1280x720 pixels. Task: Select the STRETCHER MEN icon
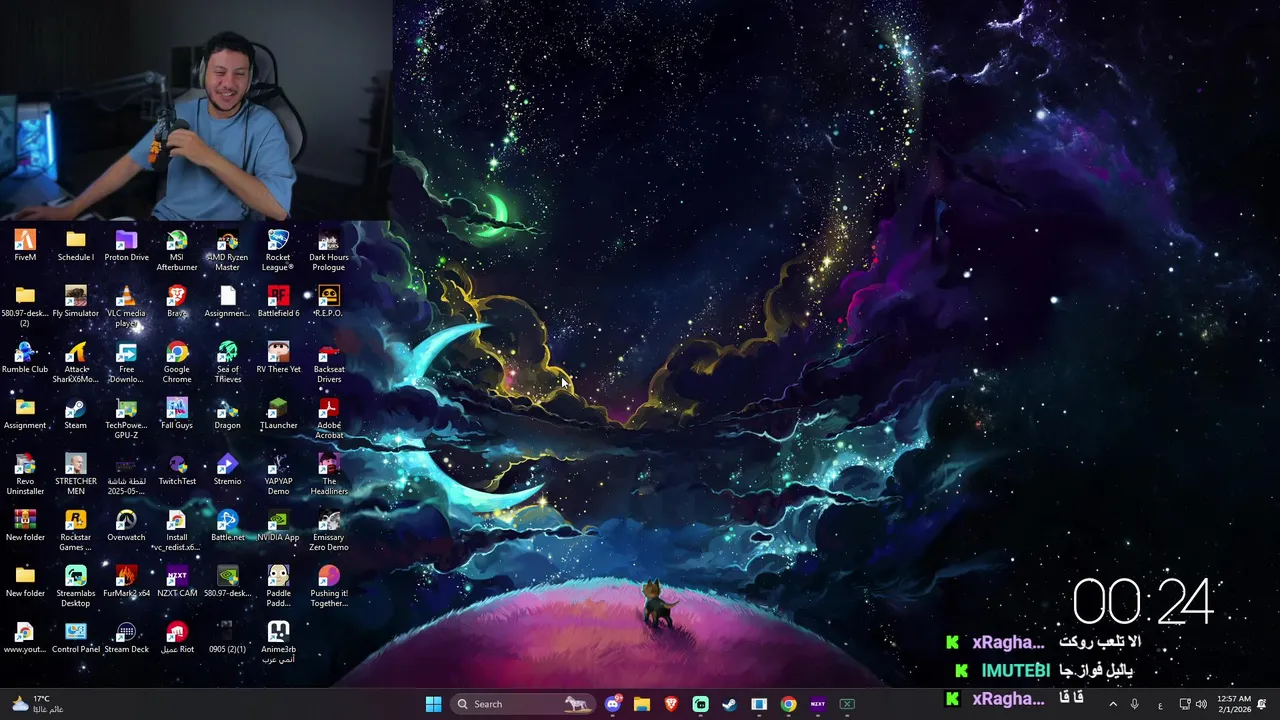point(76,474)
